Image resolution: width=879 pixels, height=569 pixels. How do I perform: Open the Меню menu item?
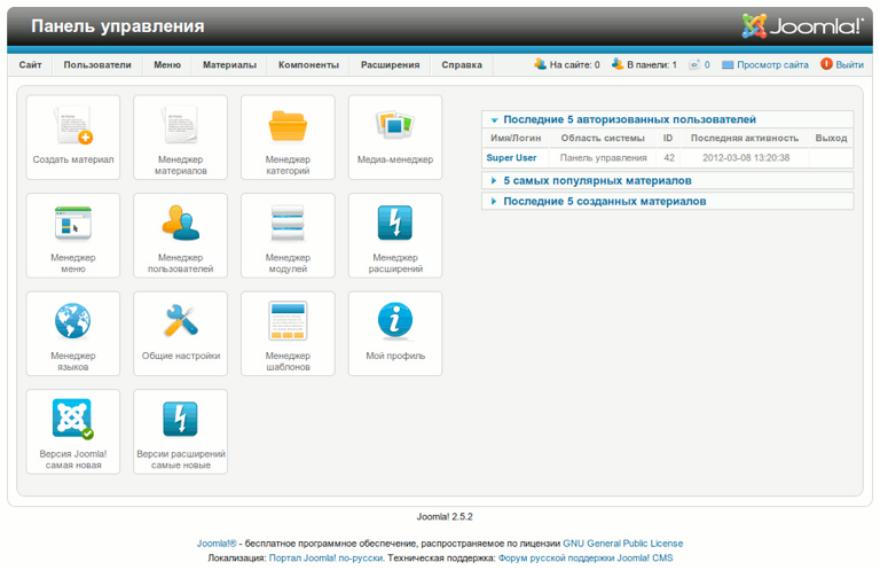click(167, 65)
